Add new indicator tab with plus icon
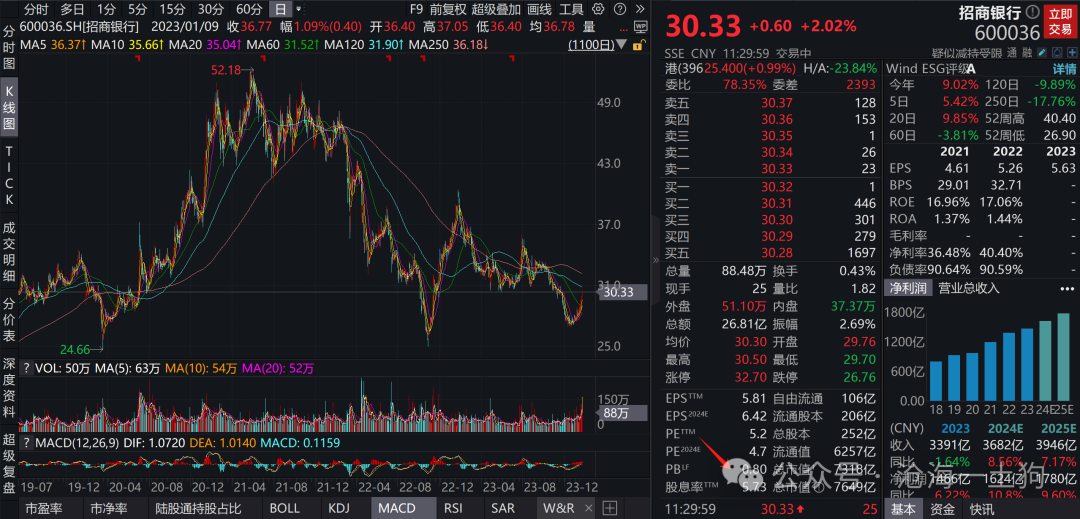Screen dimensions: 1080x519 610,508
